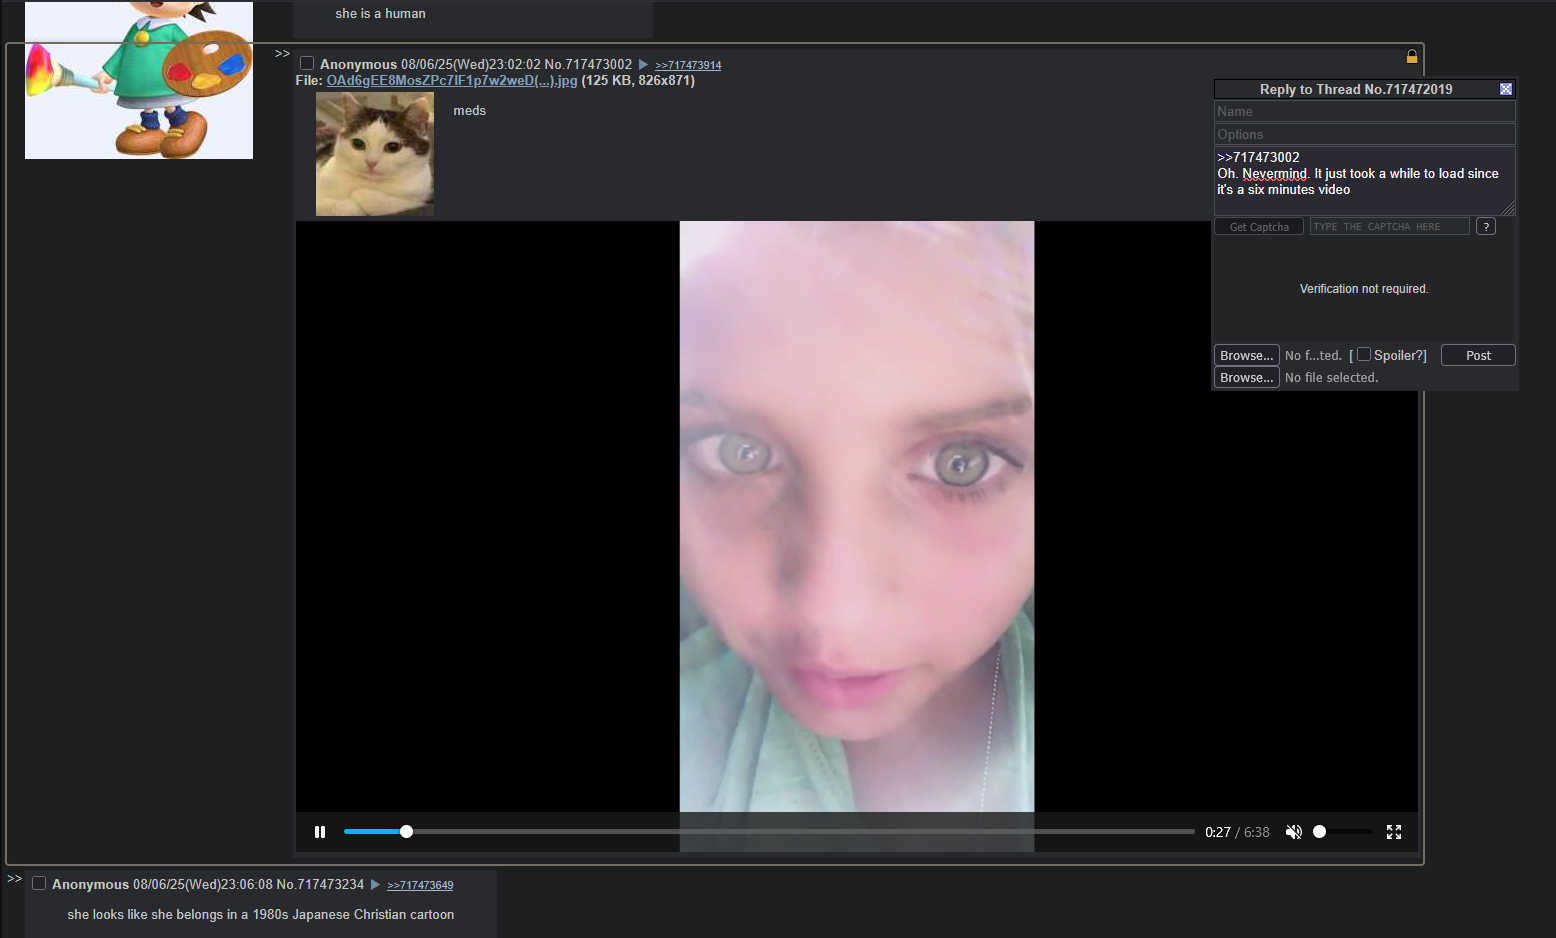This screenshot has width=1556, height=938.
Task: Open post menu arrow for No.717473002
Action: (643, 64)
